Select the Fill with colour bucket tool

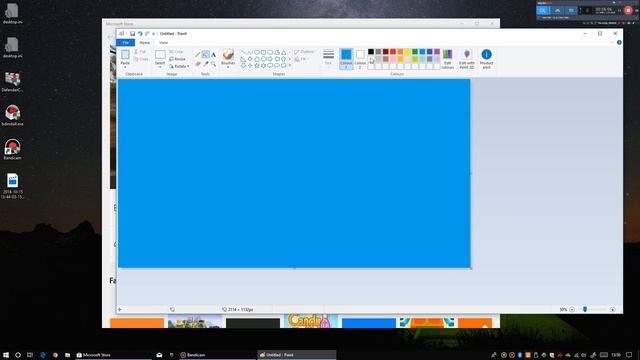point(205,55)
